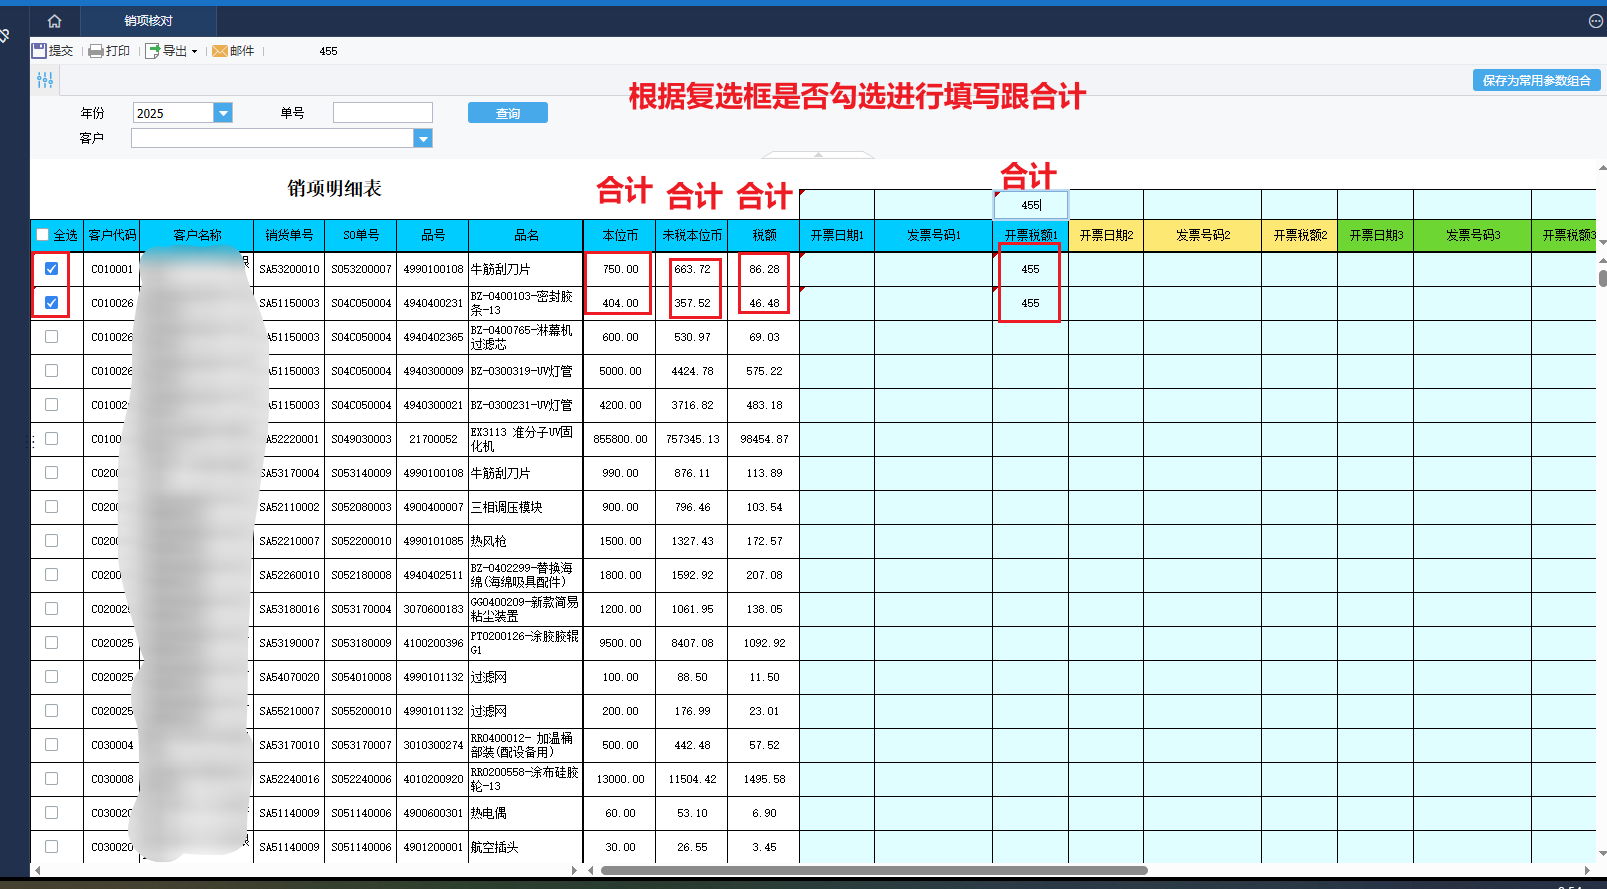Expand the 客户 customer dropdown
Image resolution: width=1607 pixels, height=889 pixels.
(x=423, y=138)
